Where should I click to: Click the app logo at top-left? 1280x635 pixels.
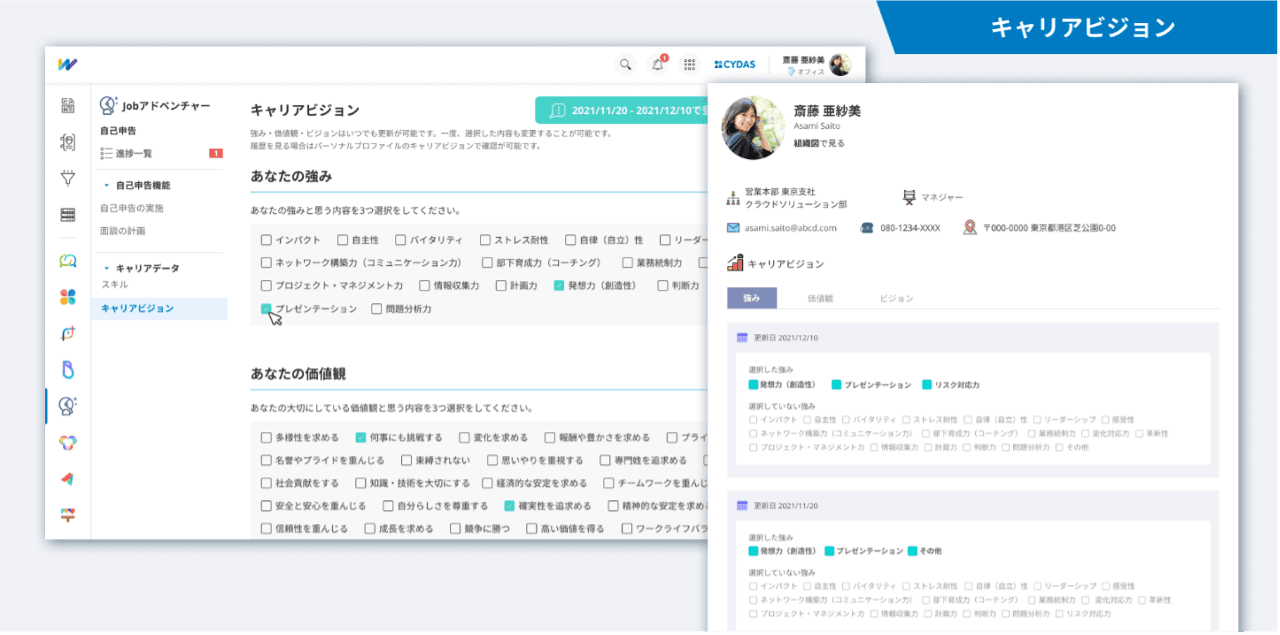[x=67, y=64]
